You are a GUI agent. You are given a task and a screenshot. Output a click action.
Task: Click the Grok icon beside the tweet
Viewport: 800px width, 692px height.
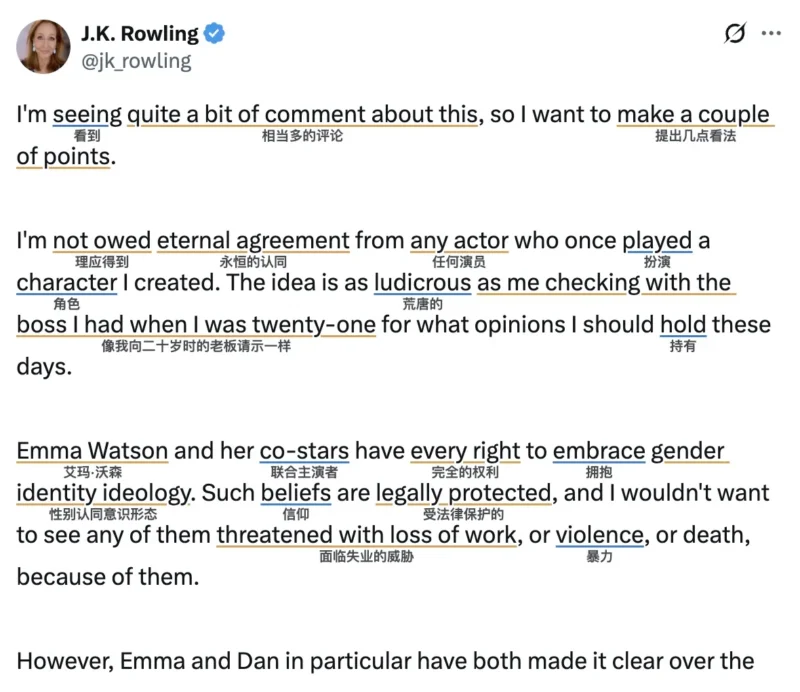tap(735, 34)
